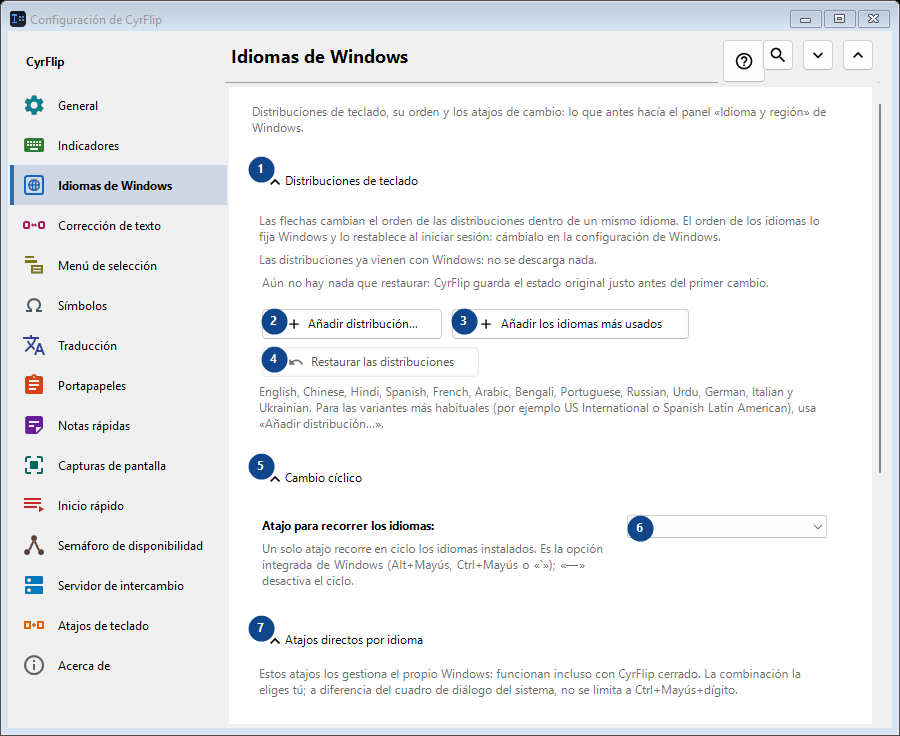The height and width of the screenshot is (736, 900).
Task: Open the General settings page
Action: click(x=119, y=106)
